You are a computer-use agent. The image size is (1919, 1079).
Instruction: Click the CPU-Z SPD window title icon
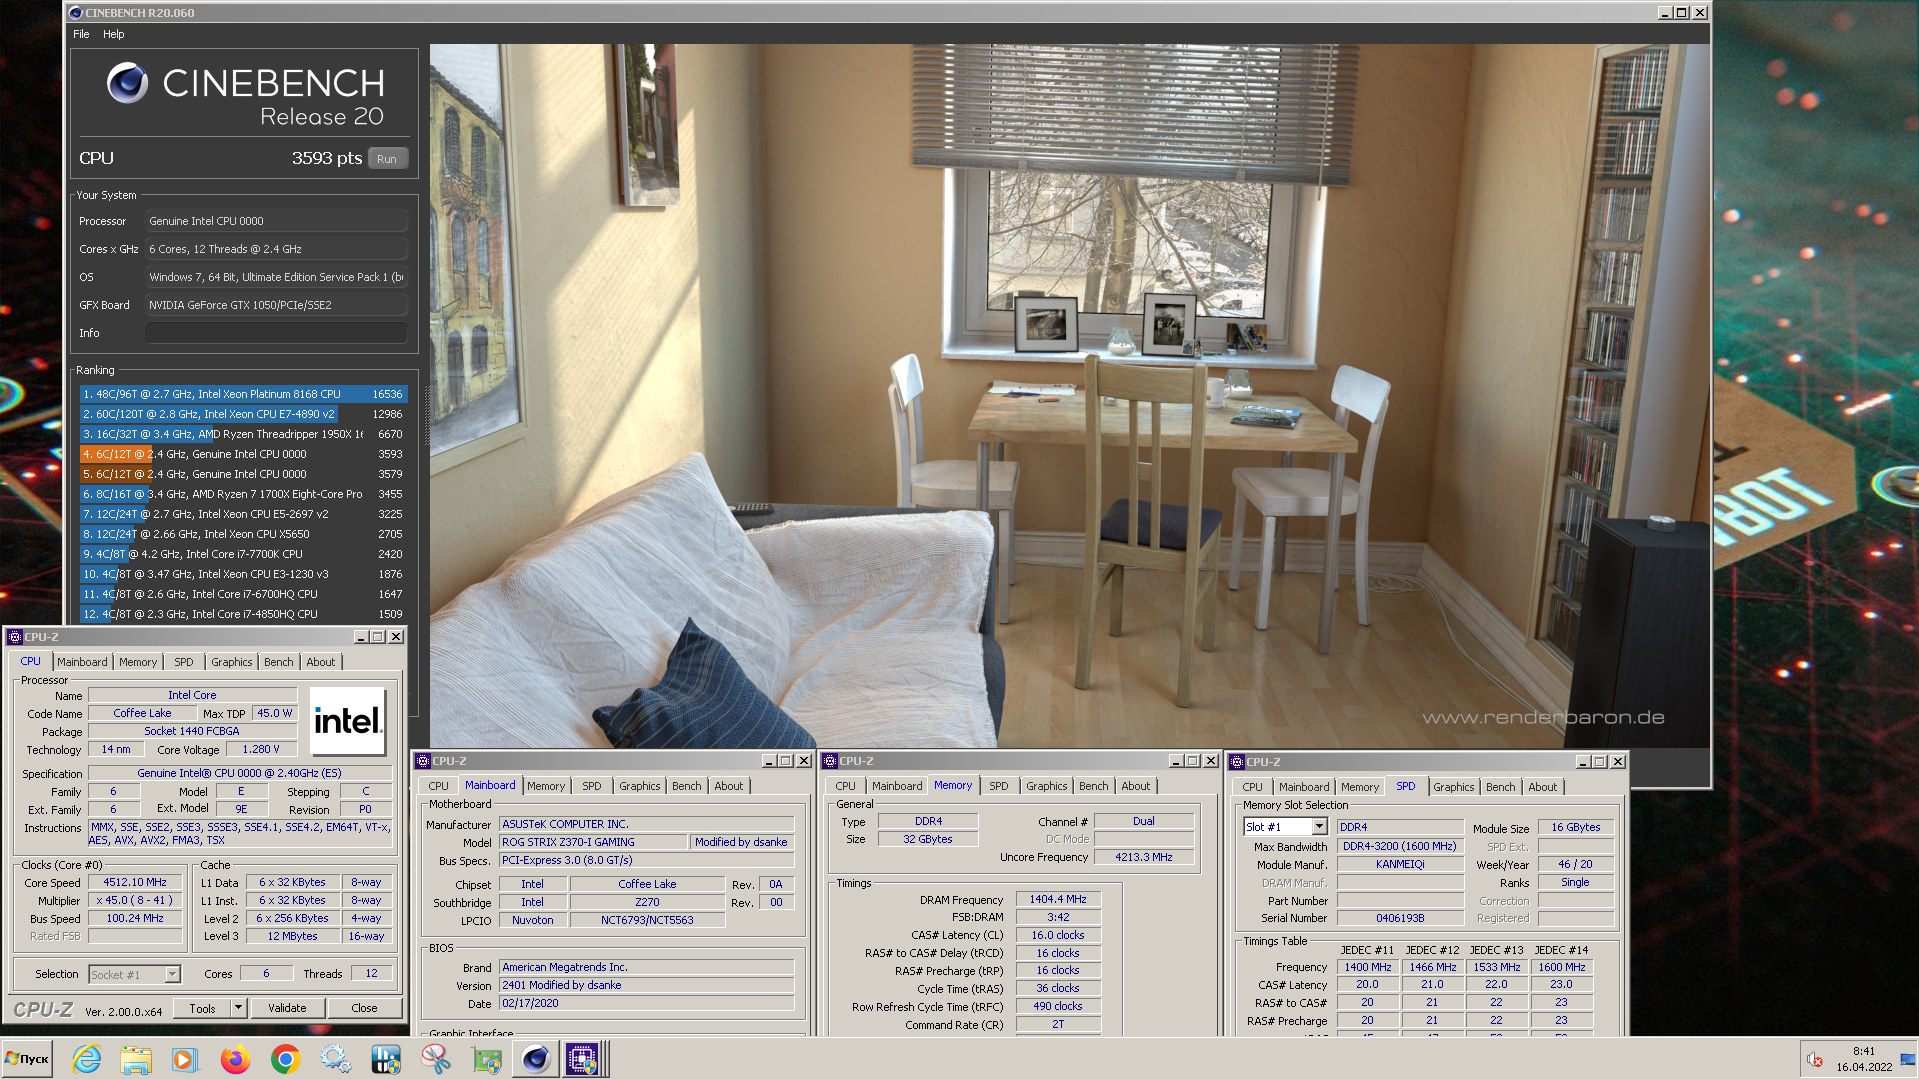(x=1237, y=762)
